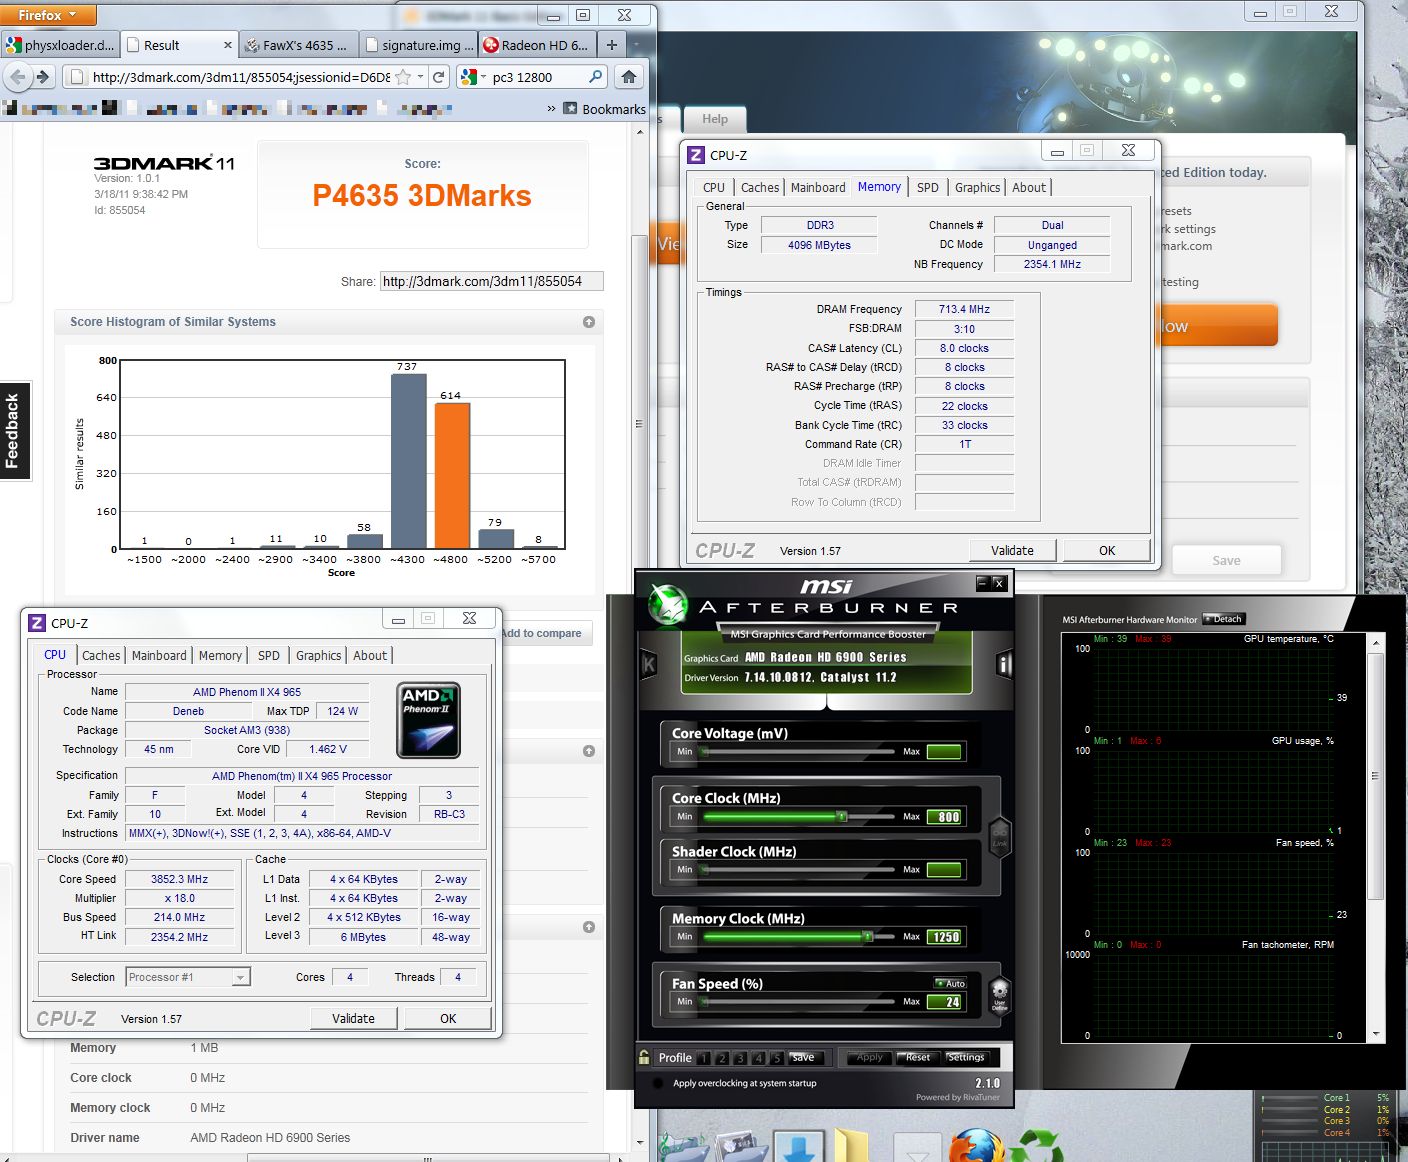List all tabs dropdown arrow in Firefox

[x=638, y=45]
